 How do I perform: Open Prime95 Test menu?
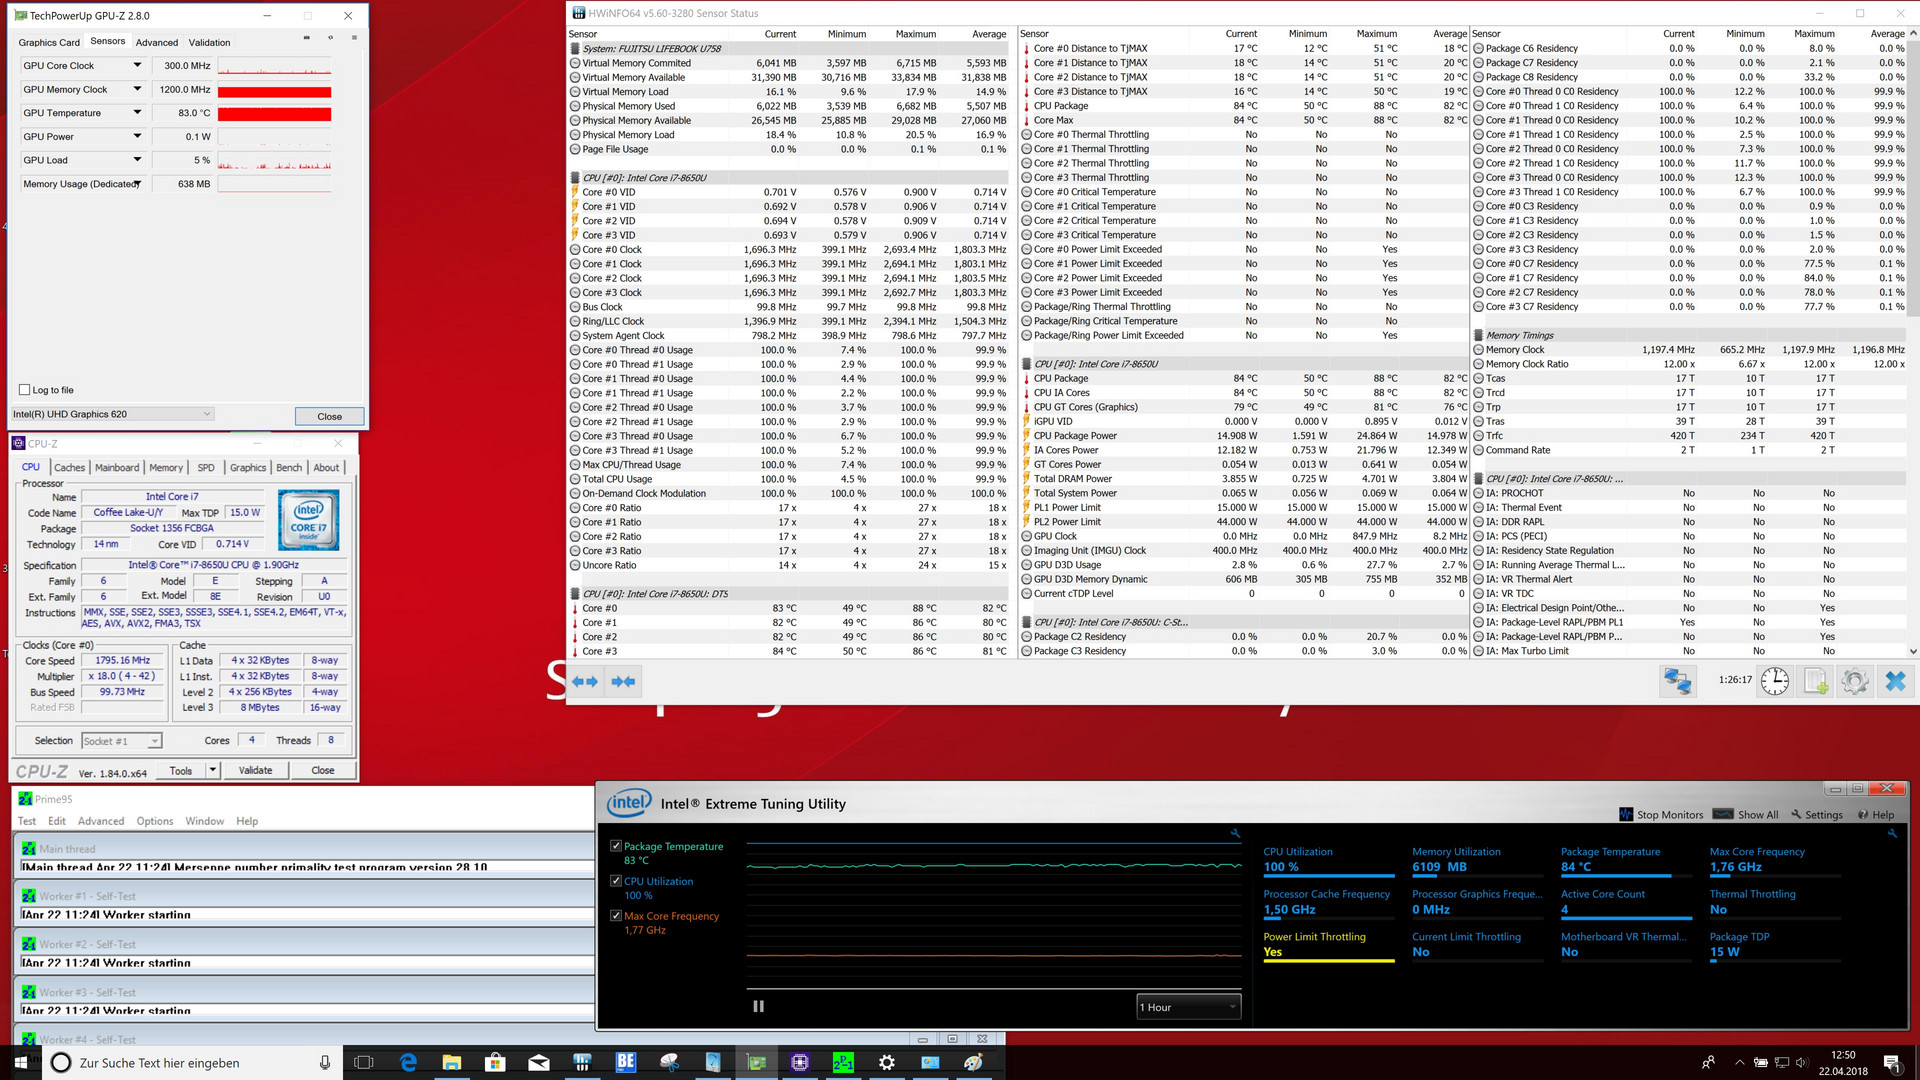(x=27, y=821)
